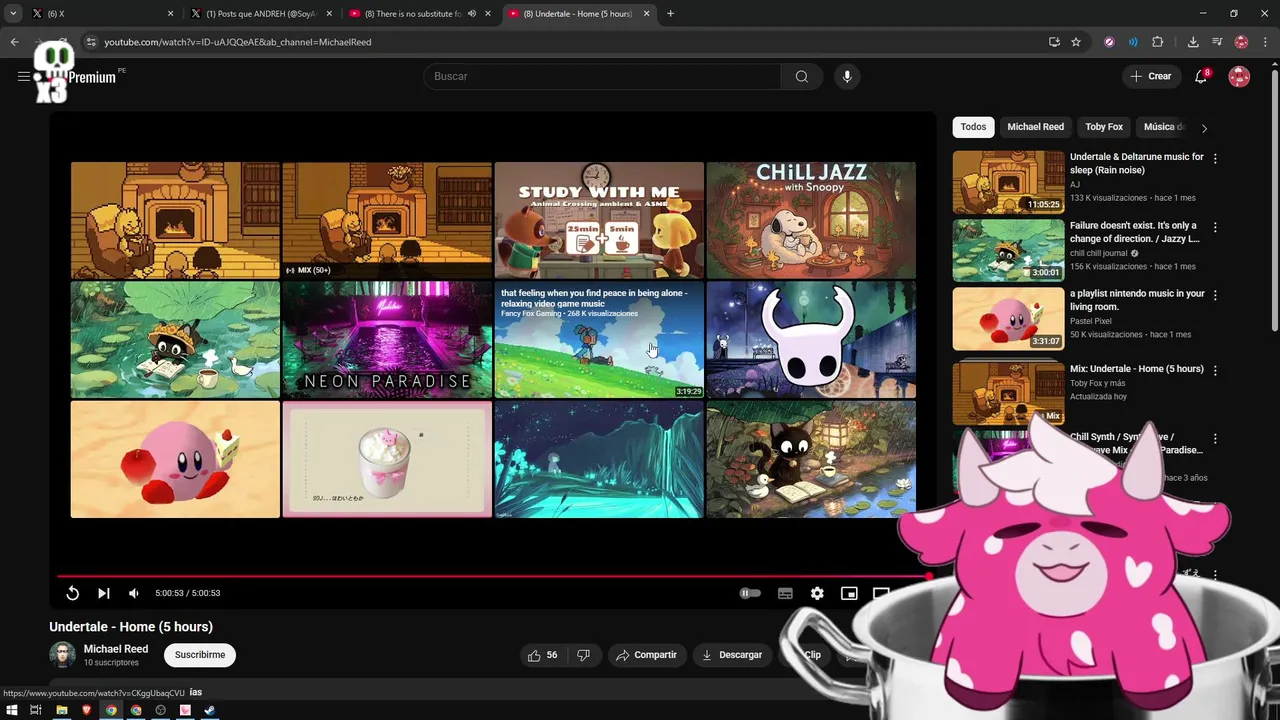1280x720 pixels.
Task: Open options for Failure doesn't exist video
Action: point(1215,228)
